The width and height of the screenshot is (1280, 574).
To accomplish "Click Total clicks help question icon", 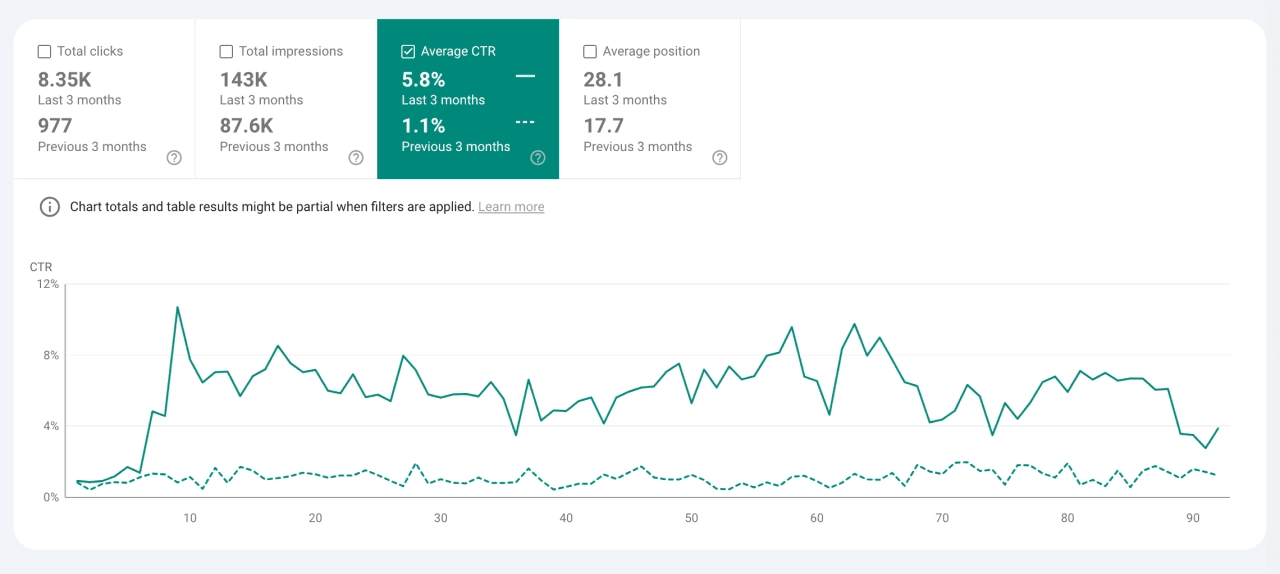I will tap(174, 158).
